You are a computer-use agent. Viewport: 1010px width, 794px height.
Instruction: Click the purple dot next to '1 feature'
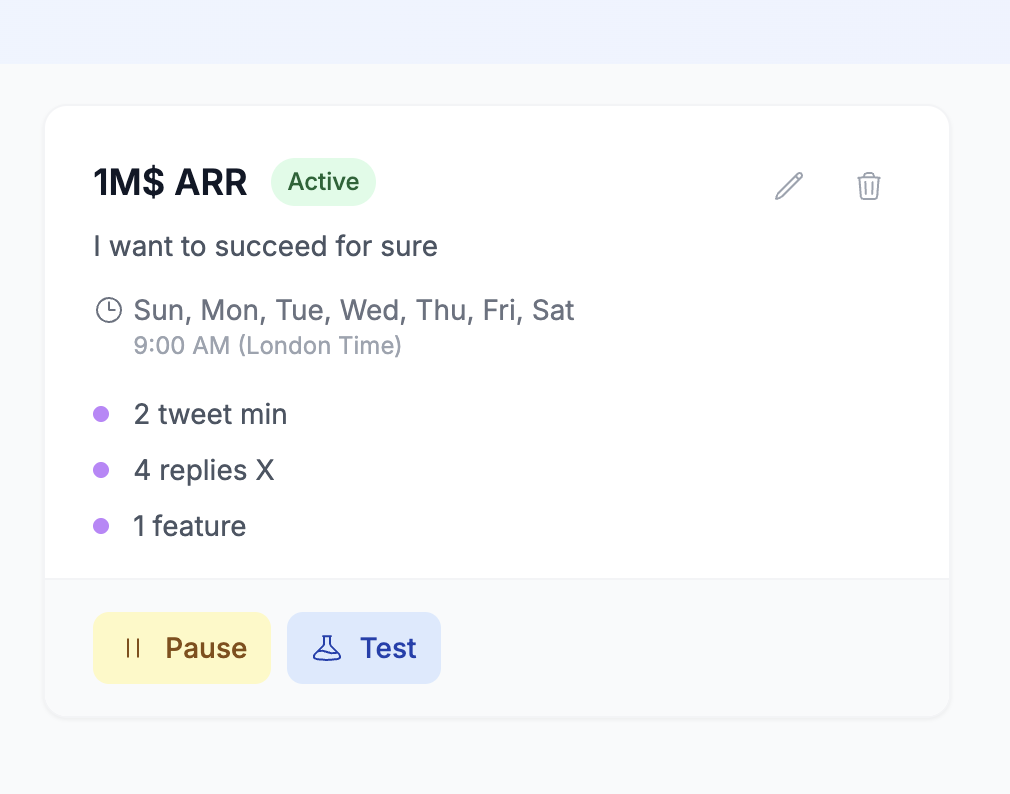click(101, 525)
